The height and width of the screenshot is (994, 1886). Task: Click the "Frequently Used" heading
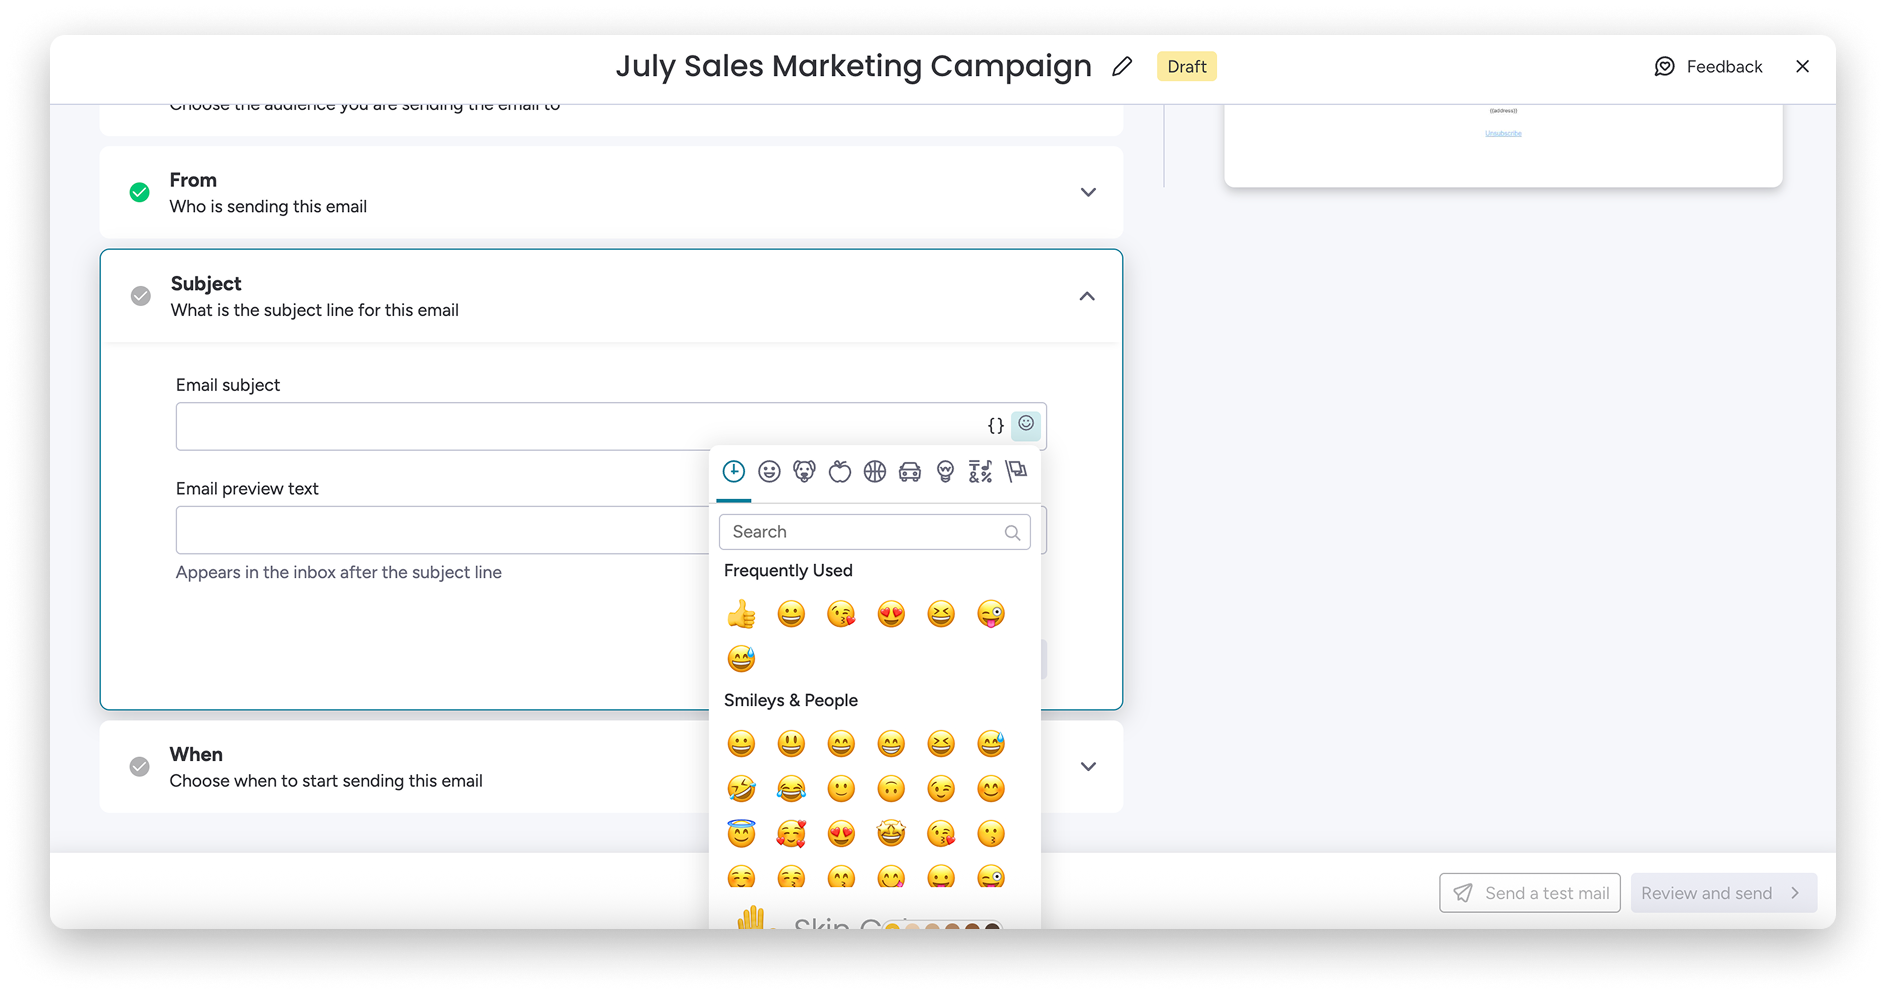click(788, 571)
